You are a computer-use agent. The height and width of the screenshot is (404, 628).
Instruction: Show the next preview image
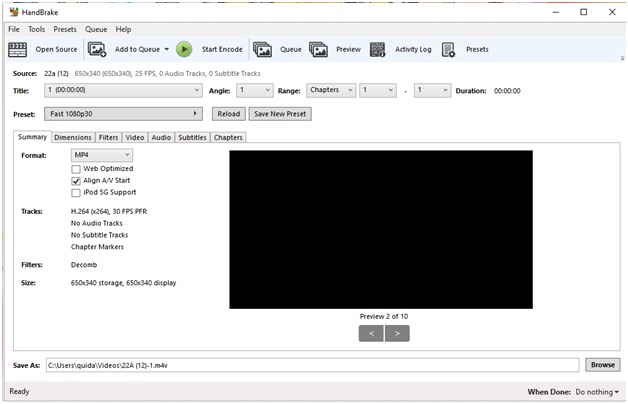tap(397, 334)
